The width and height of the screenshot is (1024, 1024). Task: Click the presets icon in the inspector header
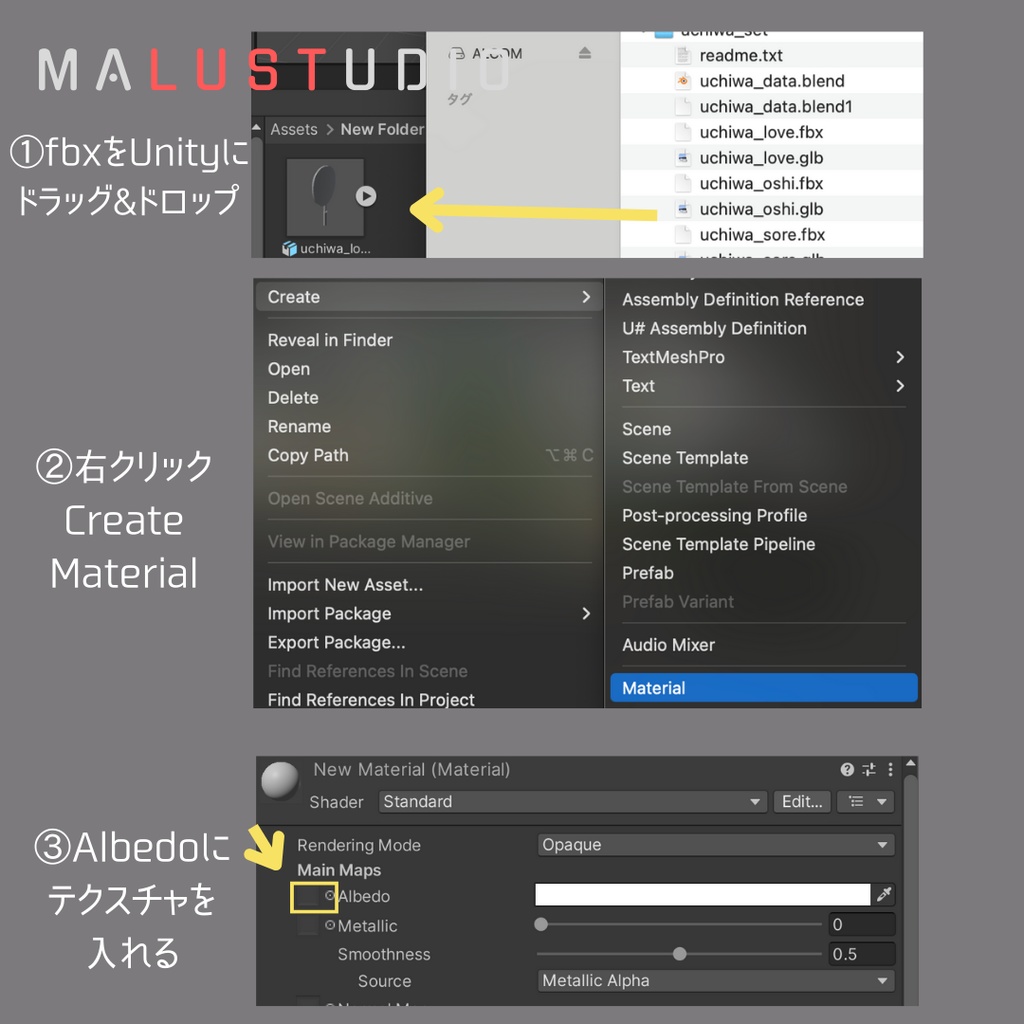pos(869,770)
